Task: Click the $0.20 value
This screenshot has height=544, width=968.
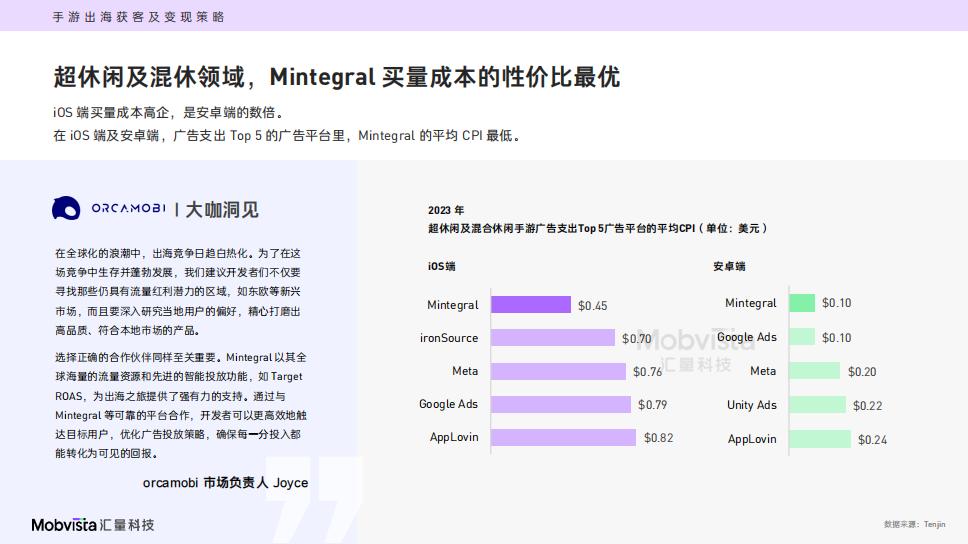Action: (x=862, y=372)
